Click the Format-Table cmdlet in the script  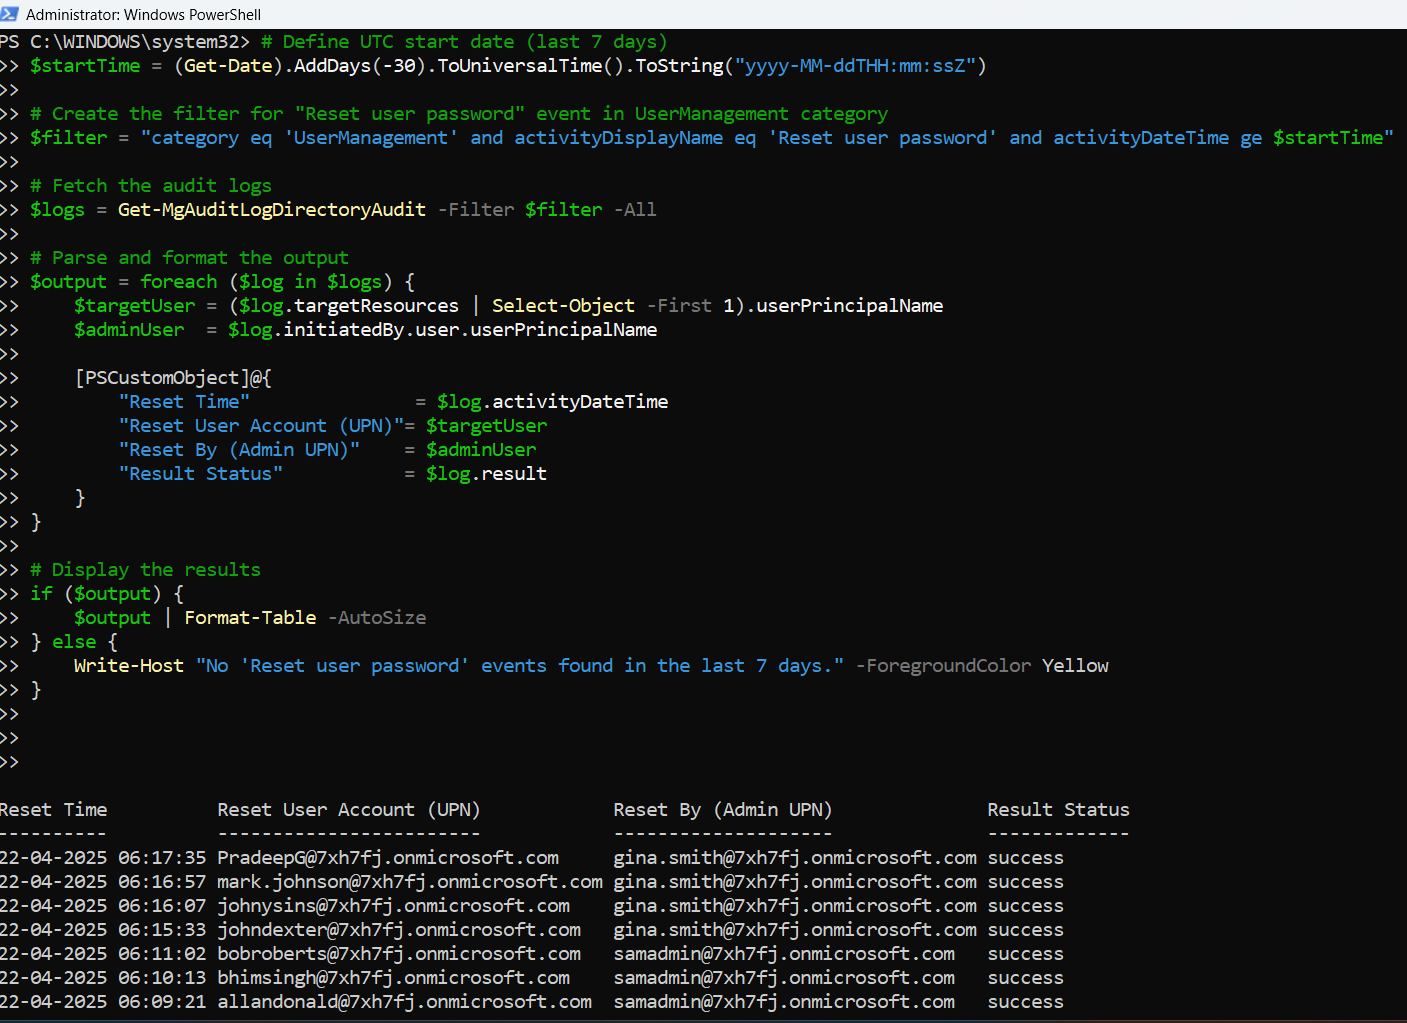pyautogui.click(x=250, y=618)
